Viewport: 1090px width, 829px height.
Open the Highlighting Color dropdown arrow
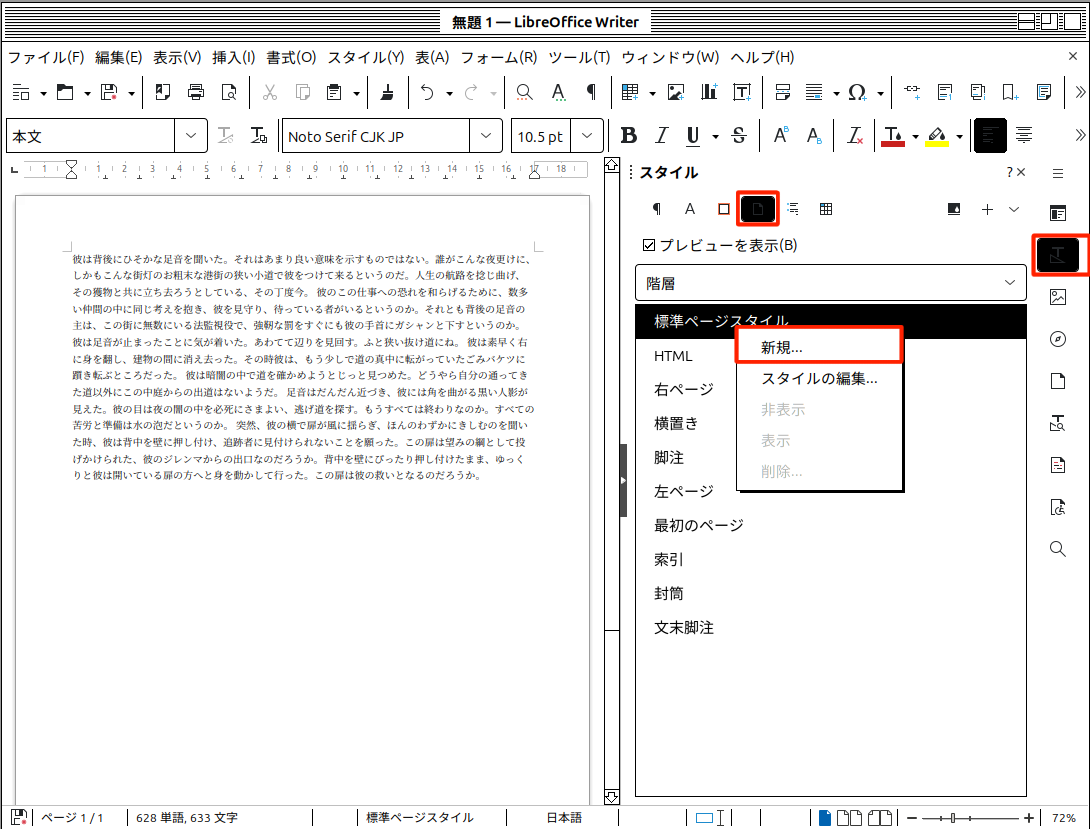[x=959, y=136]
